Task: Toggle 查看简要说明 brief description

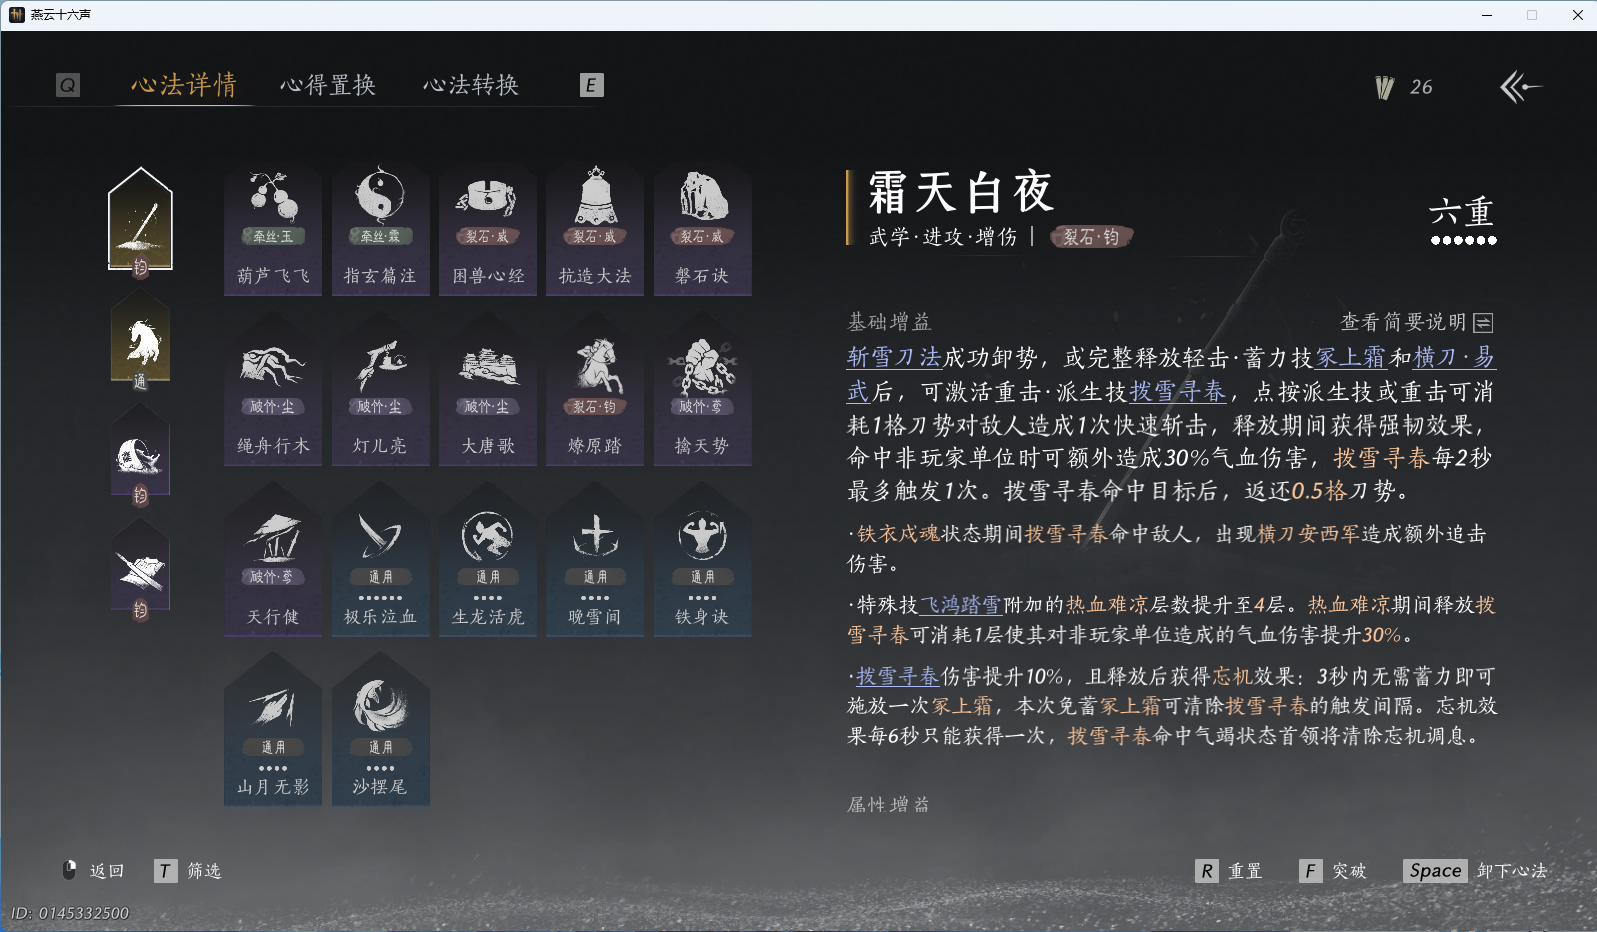Action: [1417, 322]
